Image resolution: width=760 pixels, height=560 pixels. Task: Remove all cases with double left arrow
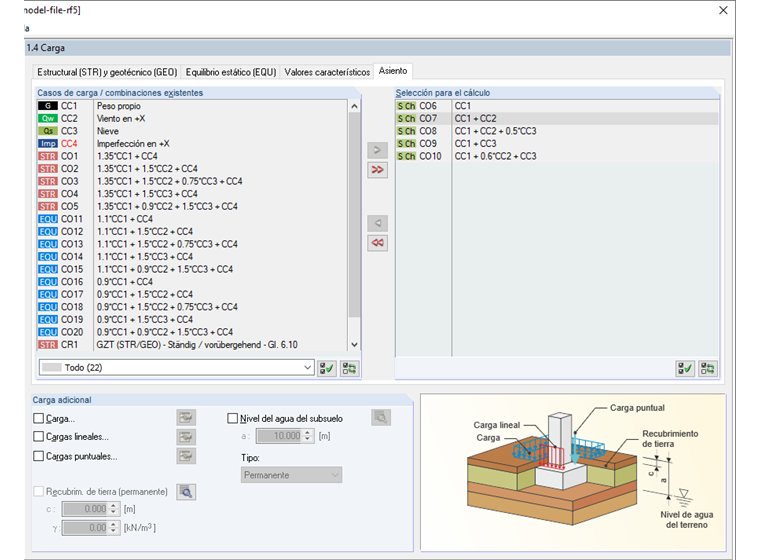coord(377,243)
